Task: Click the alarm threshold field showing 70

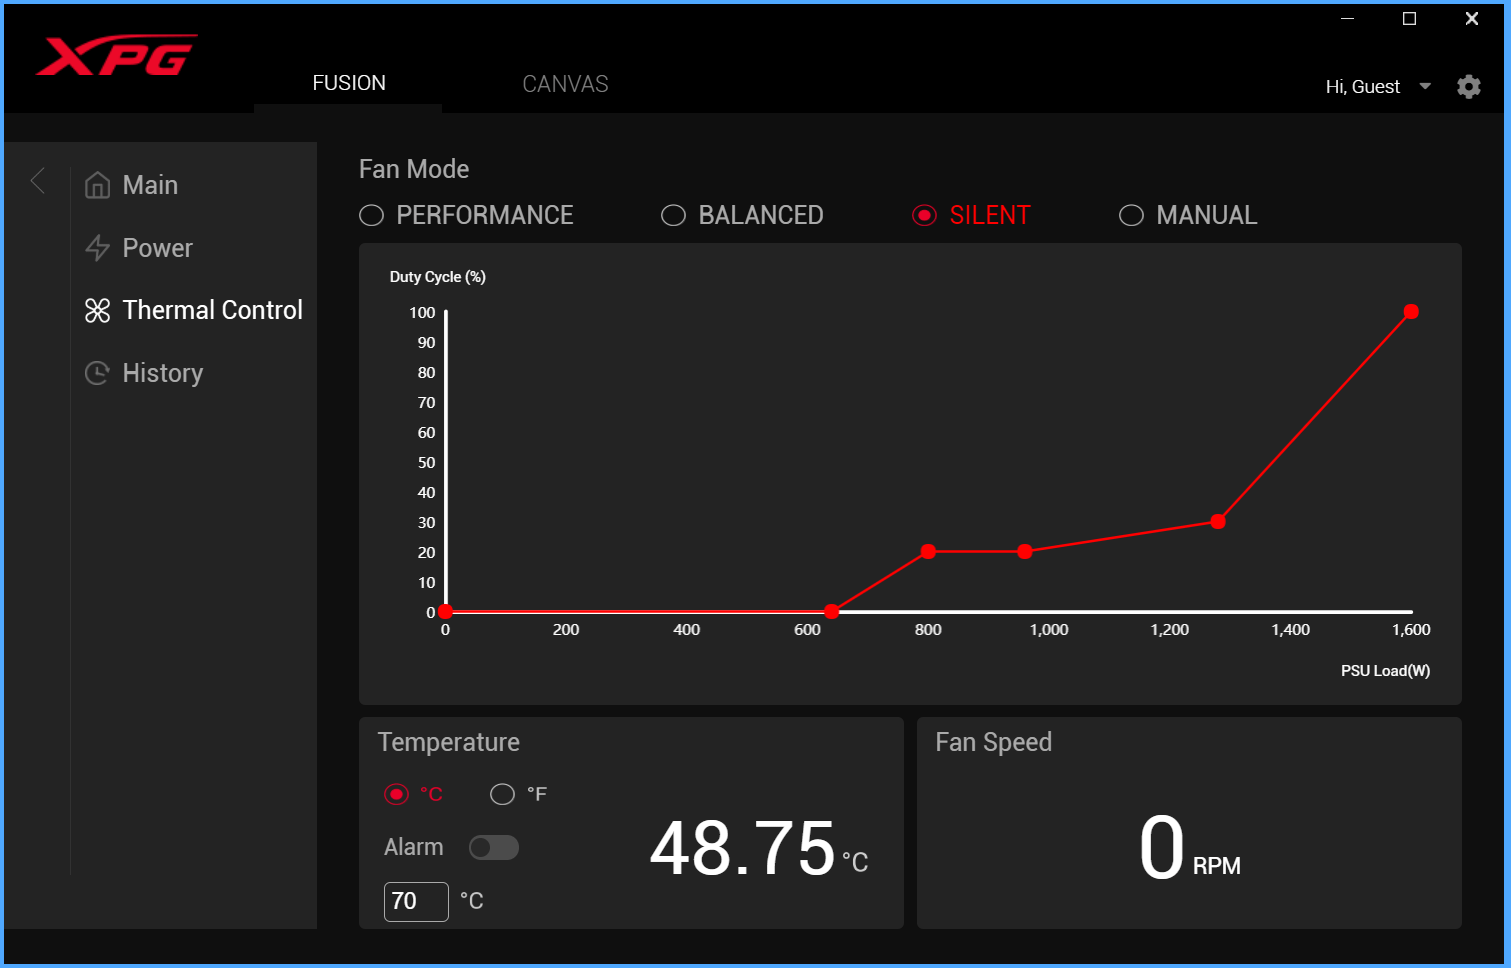Action: 416,901
